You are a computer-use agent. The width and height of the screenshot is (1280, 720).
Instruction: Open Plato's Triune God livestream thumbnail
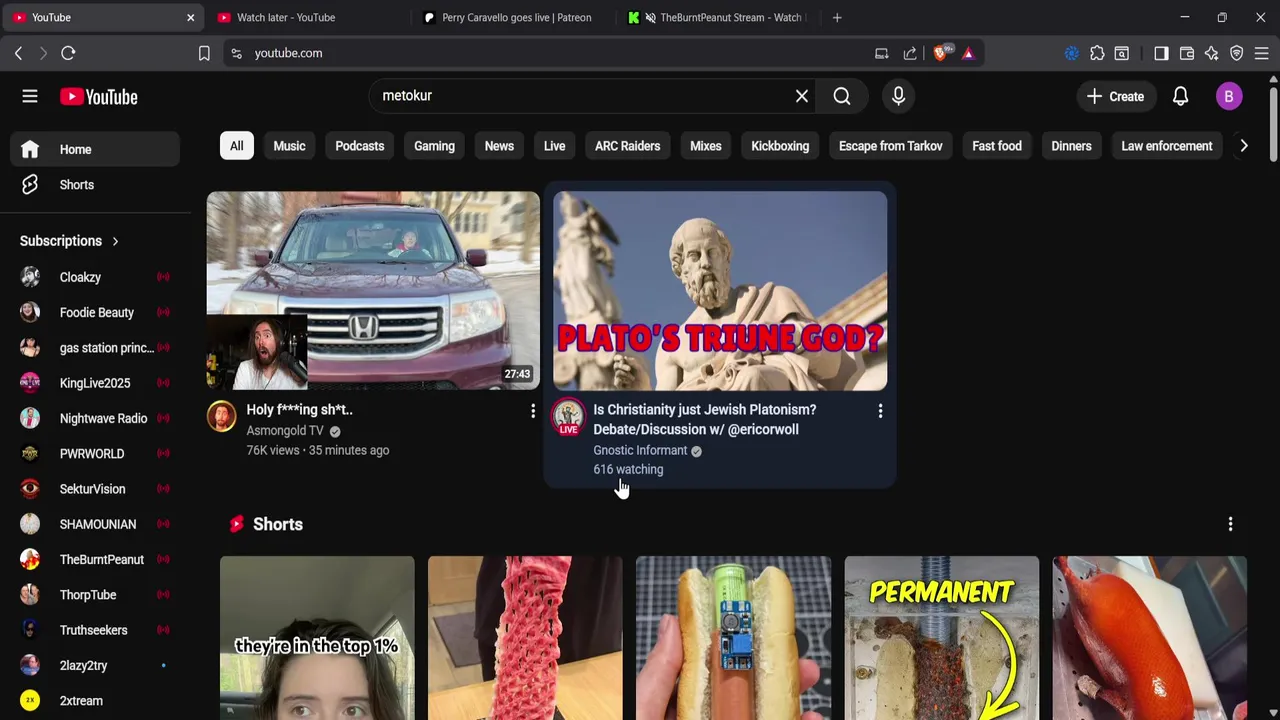pos(720,290)
